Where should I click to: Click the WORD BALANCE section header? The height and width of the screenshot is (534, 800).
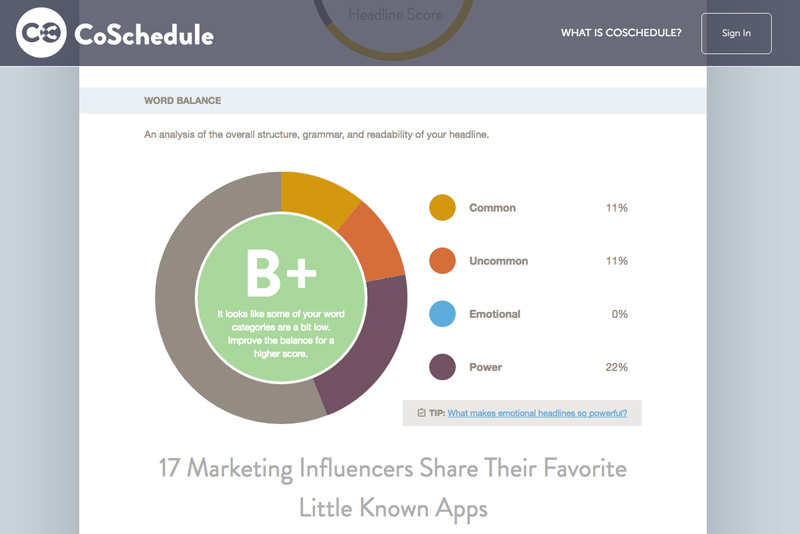click(183, 100)
